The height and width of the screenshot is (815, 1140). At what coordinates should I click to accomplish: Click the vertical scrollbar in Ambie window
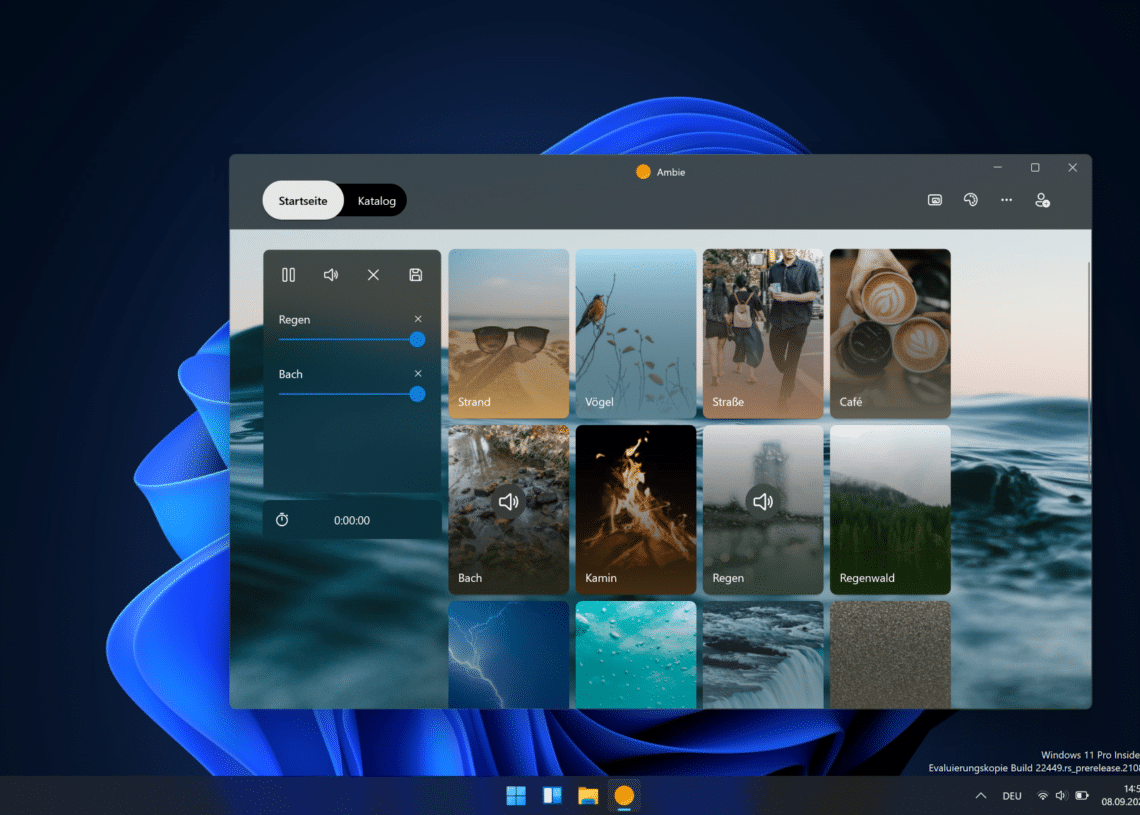[1088, 371]
